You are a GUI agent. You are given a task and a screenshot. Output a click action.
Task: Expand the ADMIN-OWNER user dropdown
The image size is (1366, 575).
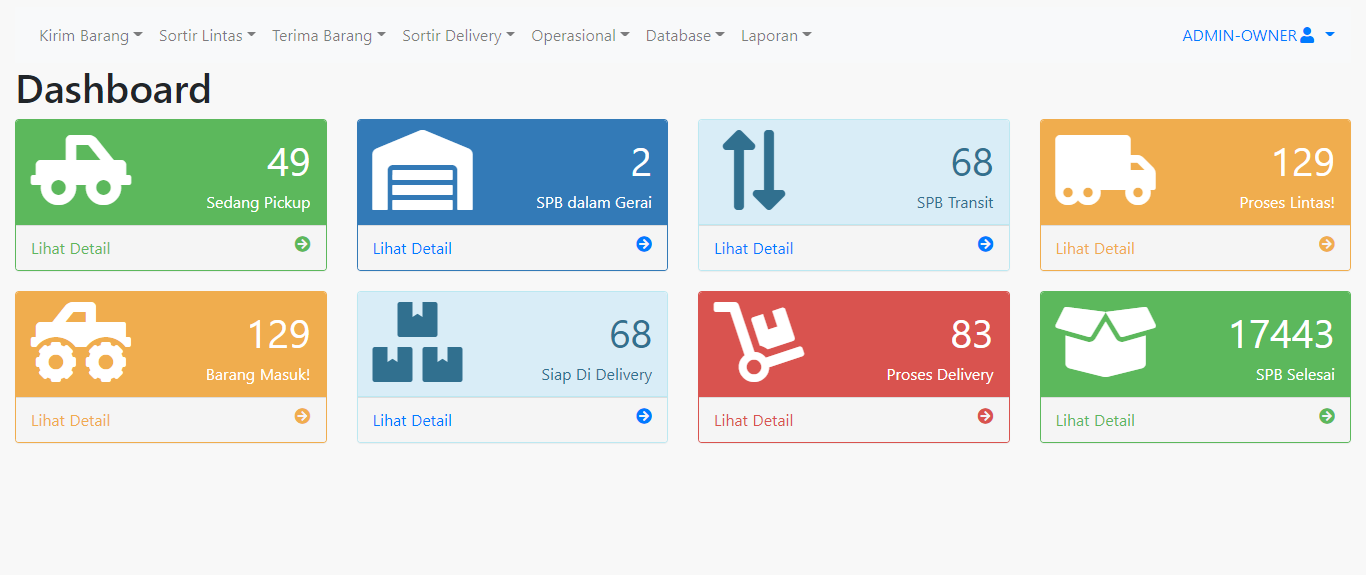coord(1259,36)
